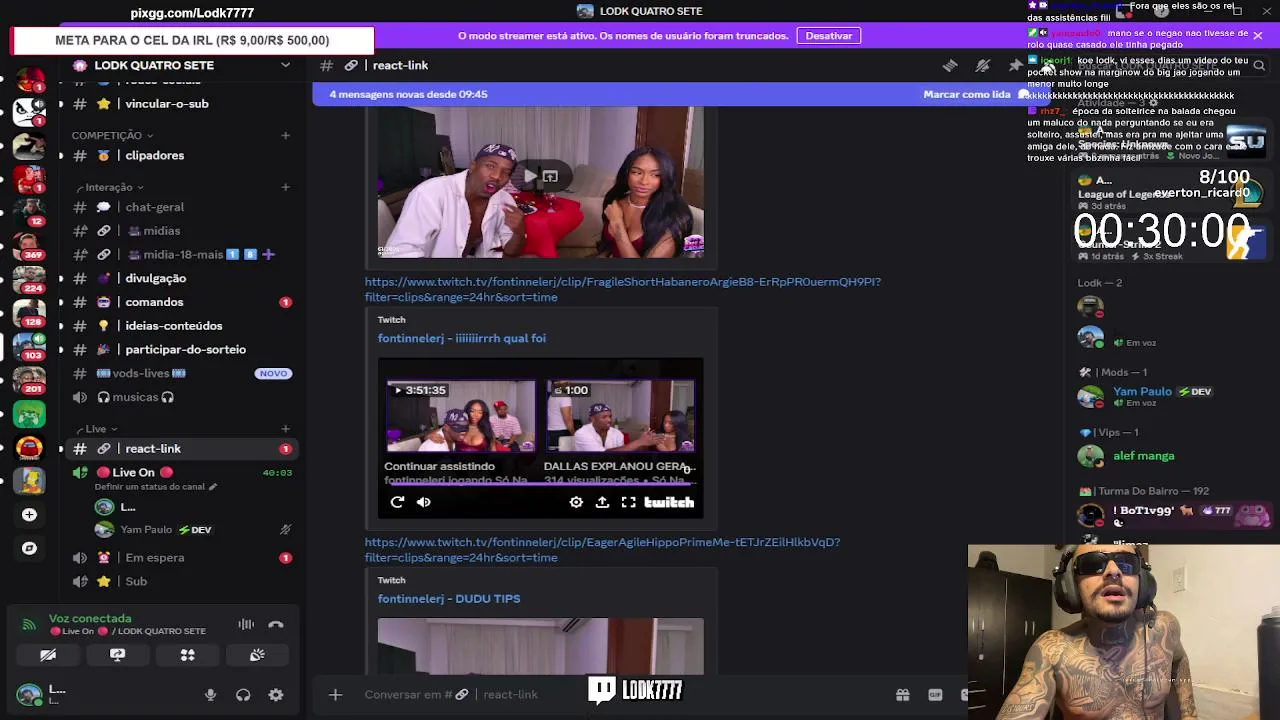The width and height of the screenshot is (1280, 720).
Task: Open the ideias-conteúdos channel
Action: tap(180, 326)
